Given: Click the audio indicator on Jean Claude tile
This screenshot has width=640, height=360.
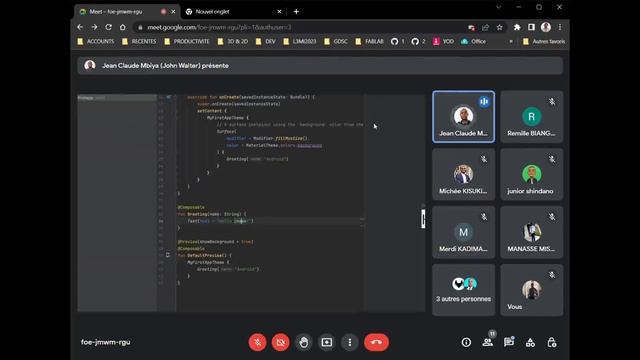Looking at the screenshot, I should pyautogui.click(x=484, y=101).
